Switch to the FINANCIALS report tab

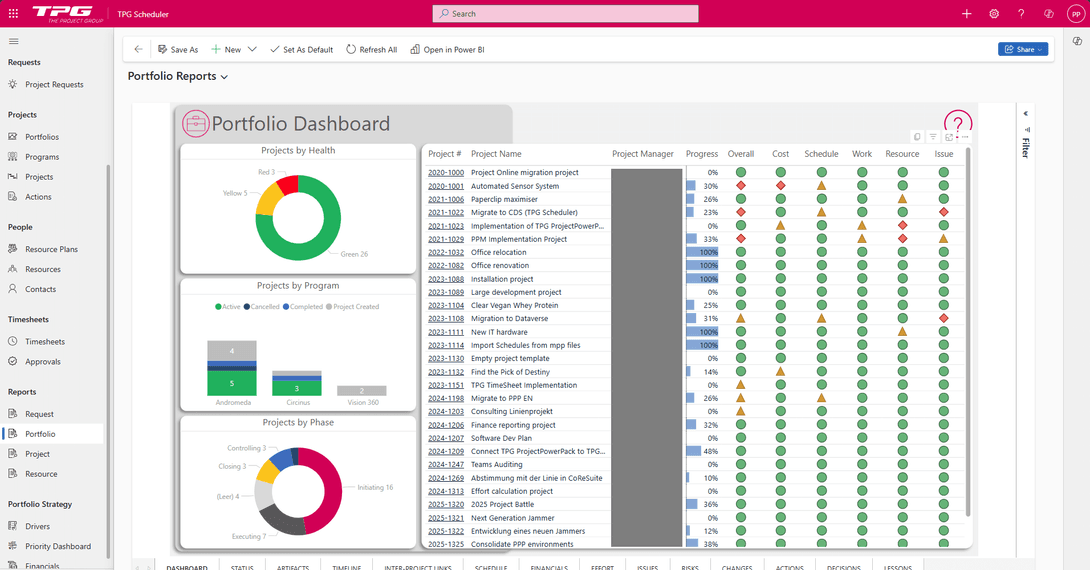click(x=549, y=567)
